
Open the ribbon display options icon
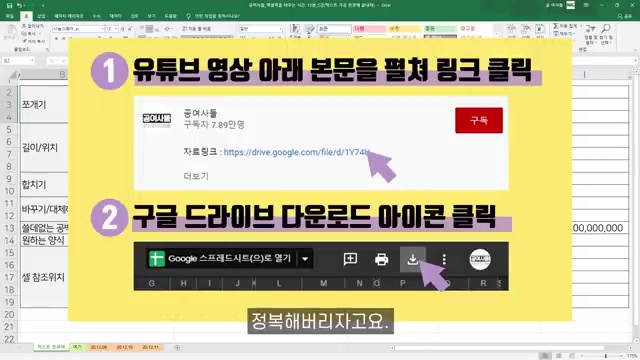click(587, 5)
